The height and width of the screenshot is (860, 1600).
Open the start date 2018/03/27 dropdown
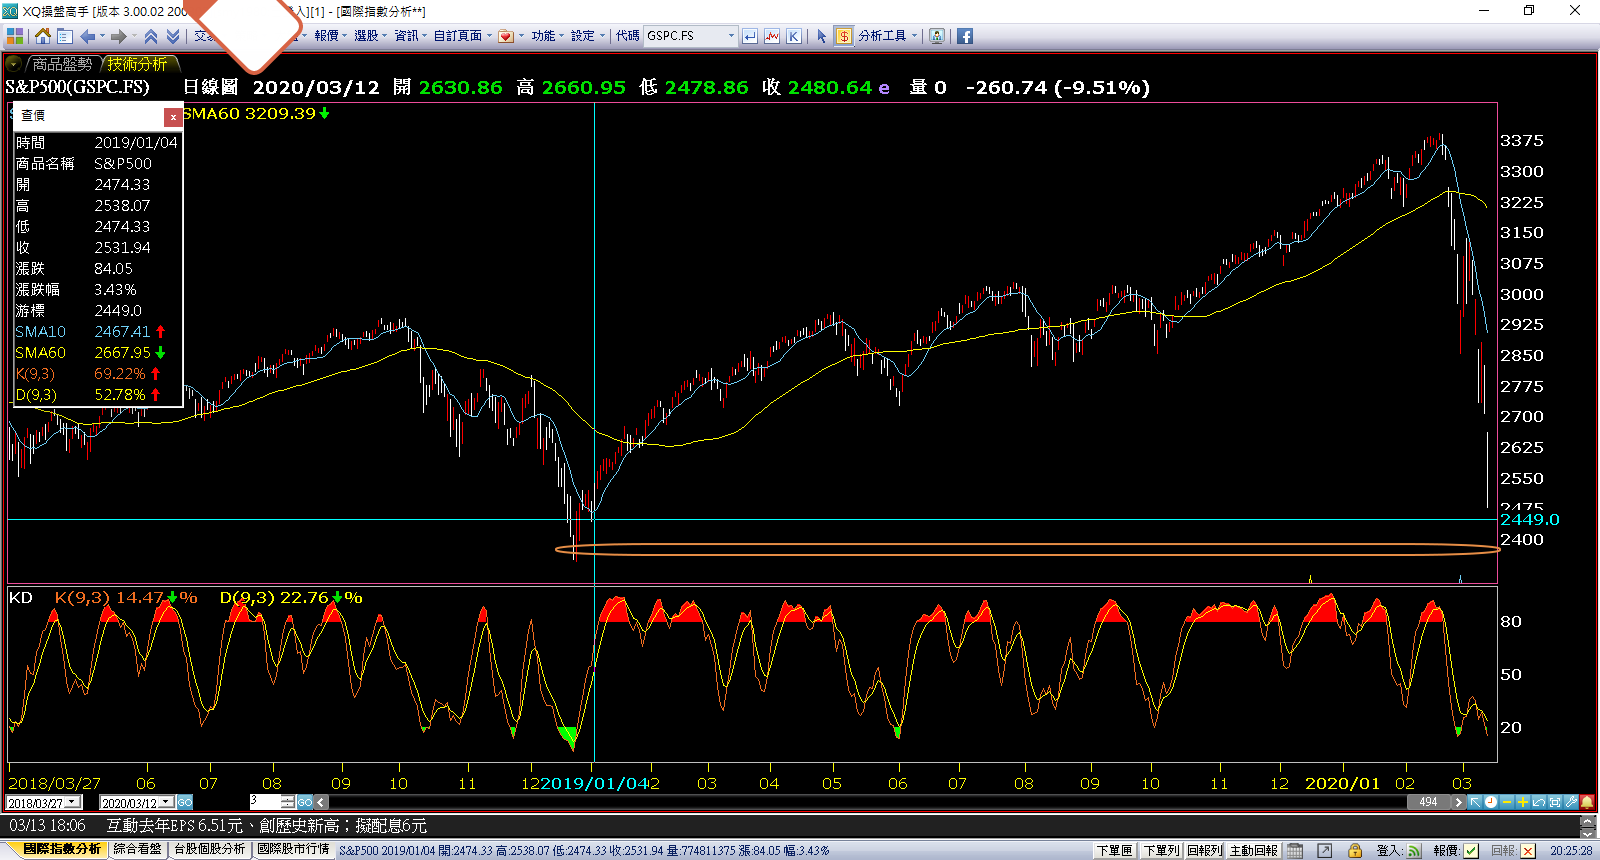[x=73, y=802]
